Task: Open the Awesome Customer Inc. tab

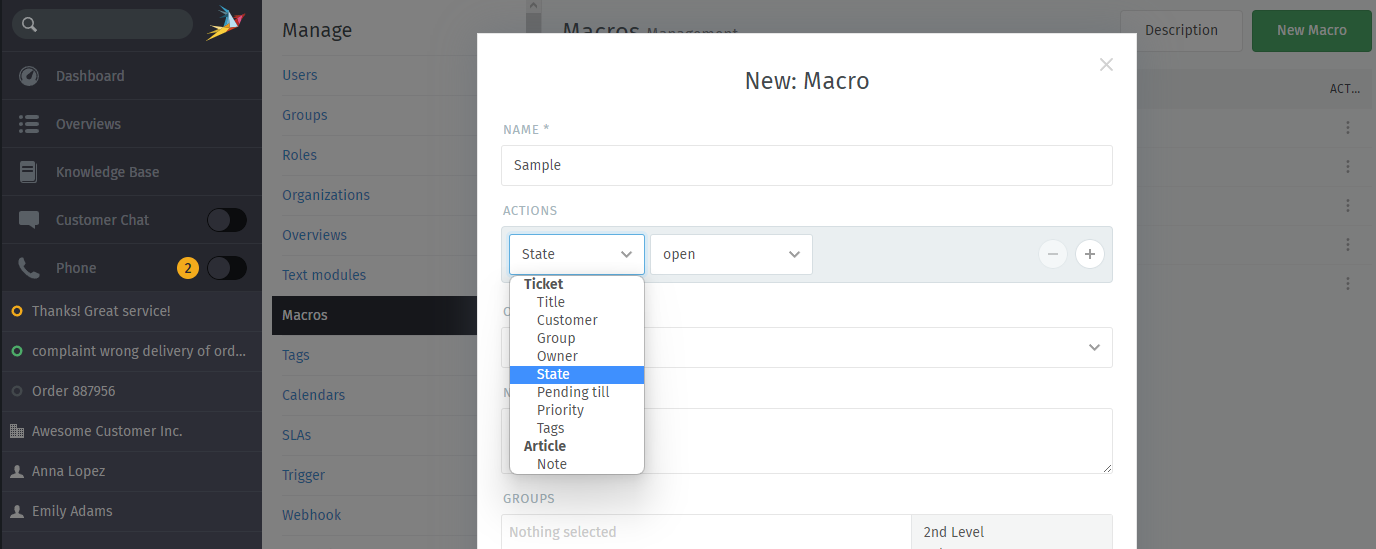Action: 131,431
